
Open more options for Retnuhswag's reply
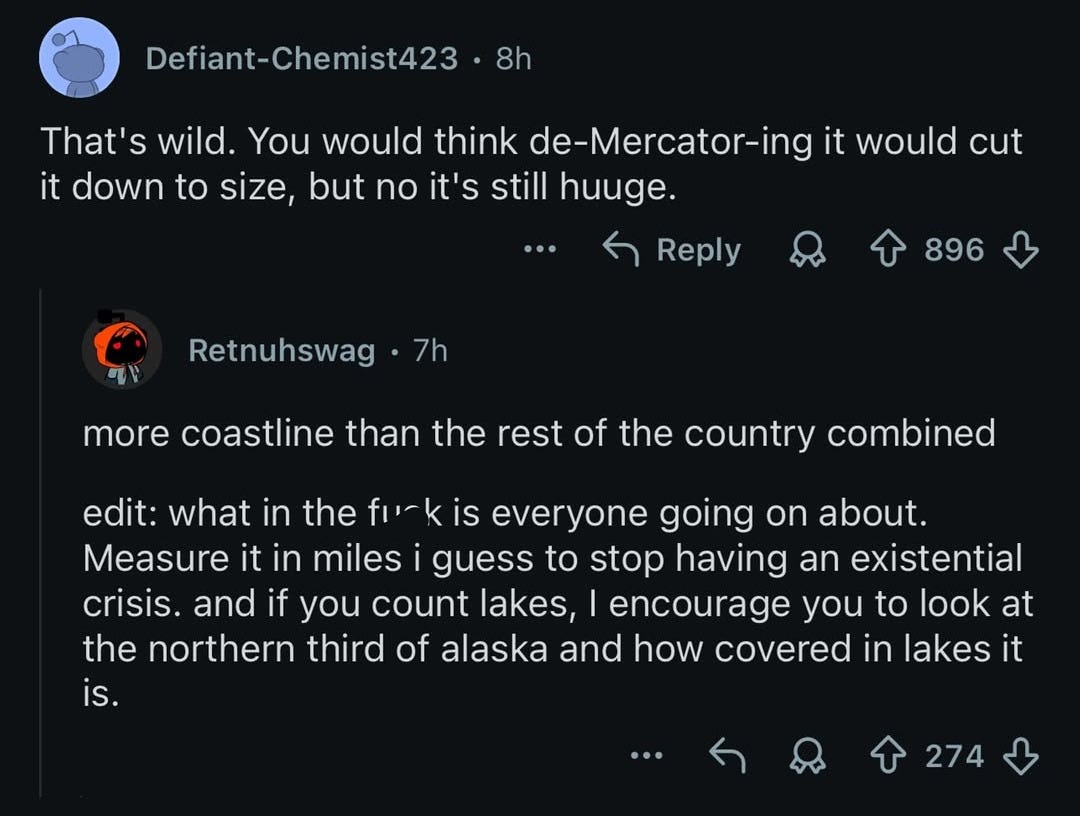point(647,756)
